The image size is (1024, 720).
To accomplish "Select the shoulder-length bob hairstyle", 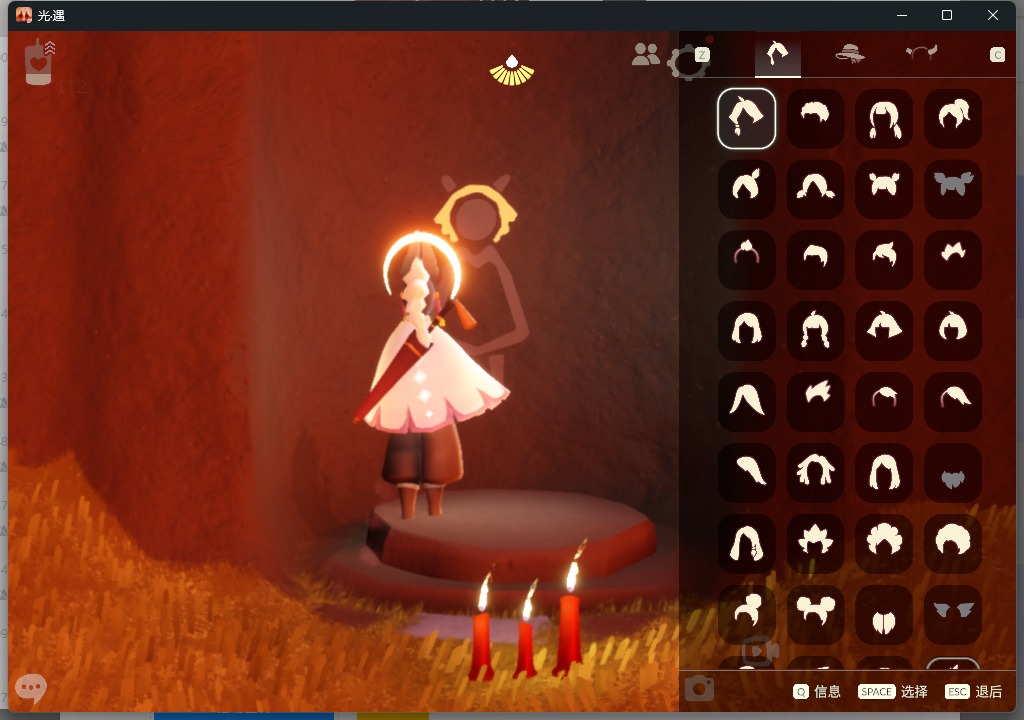I will click(x=746, y=331).
